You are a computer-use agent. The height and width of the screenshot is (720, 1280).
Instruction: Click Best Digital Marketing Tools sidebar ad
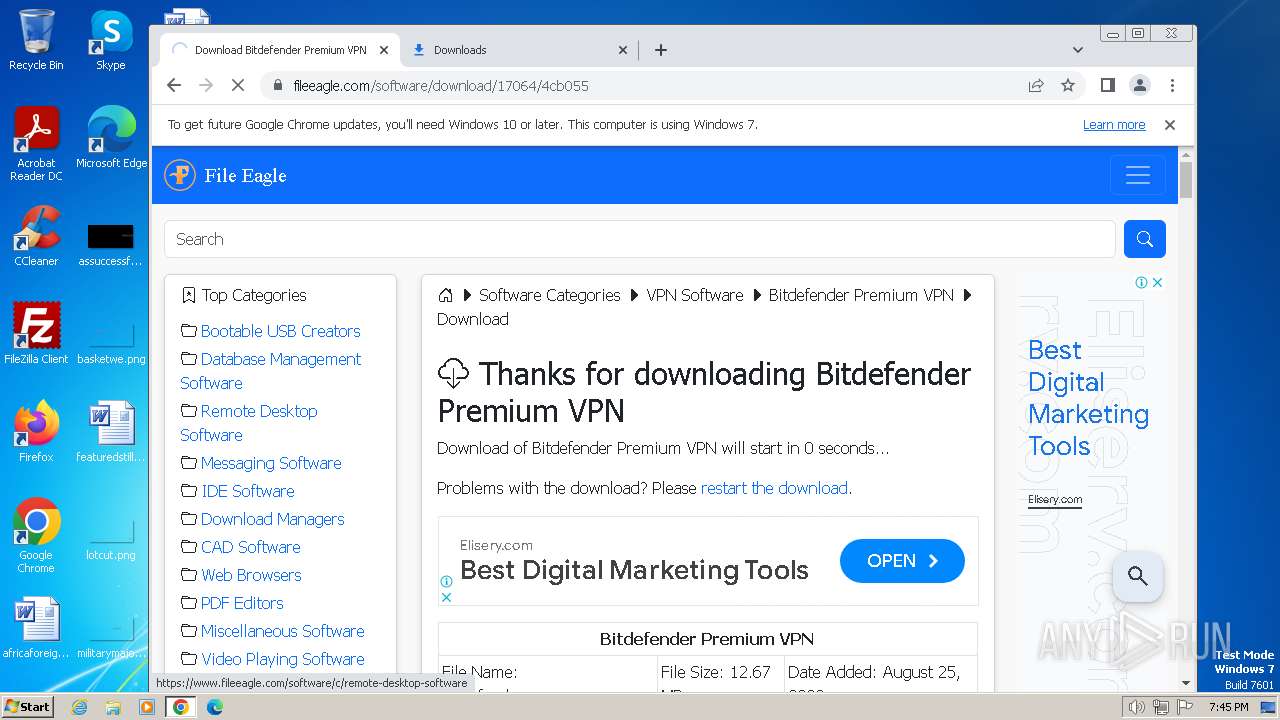tap(1088, 398)
